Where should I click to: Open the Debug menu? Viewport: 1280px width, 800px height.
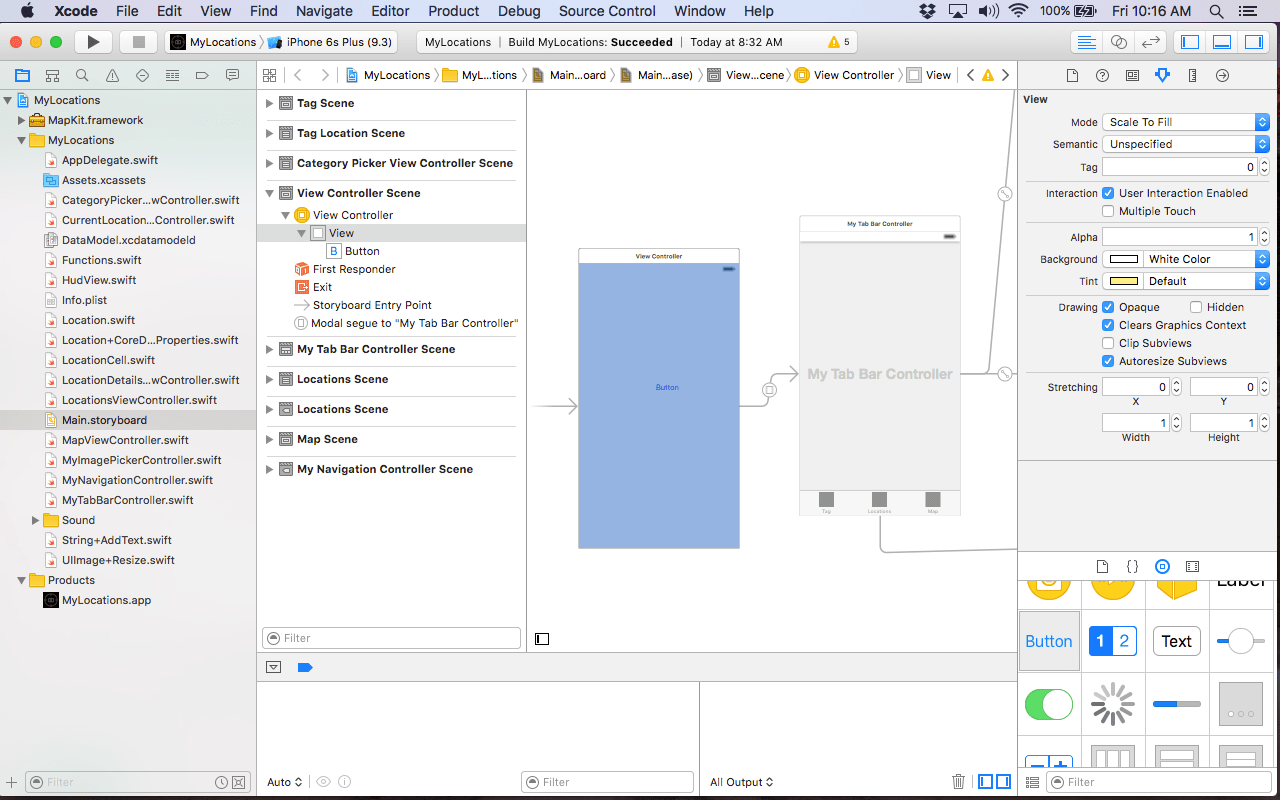point(519,11)
